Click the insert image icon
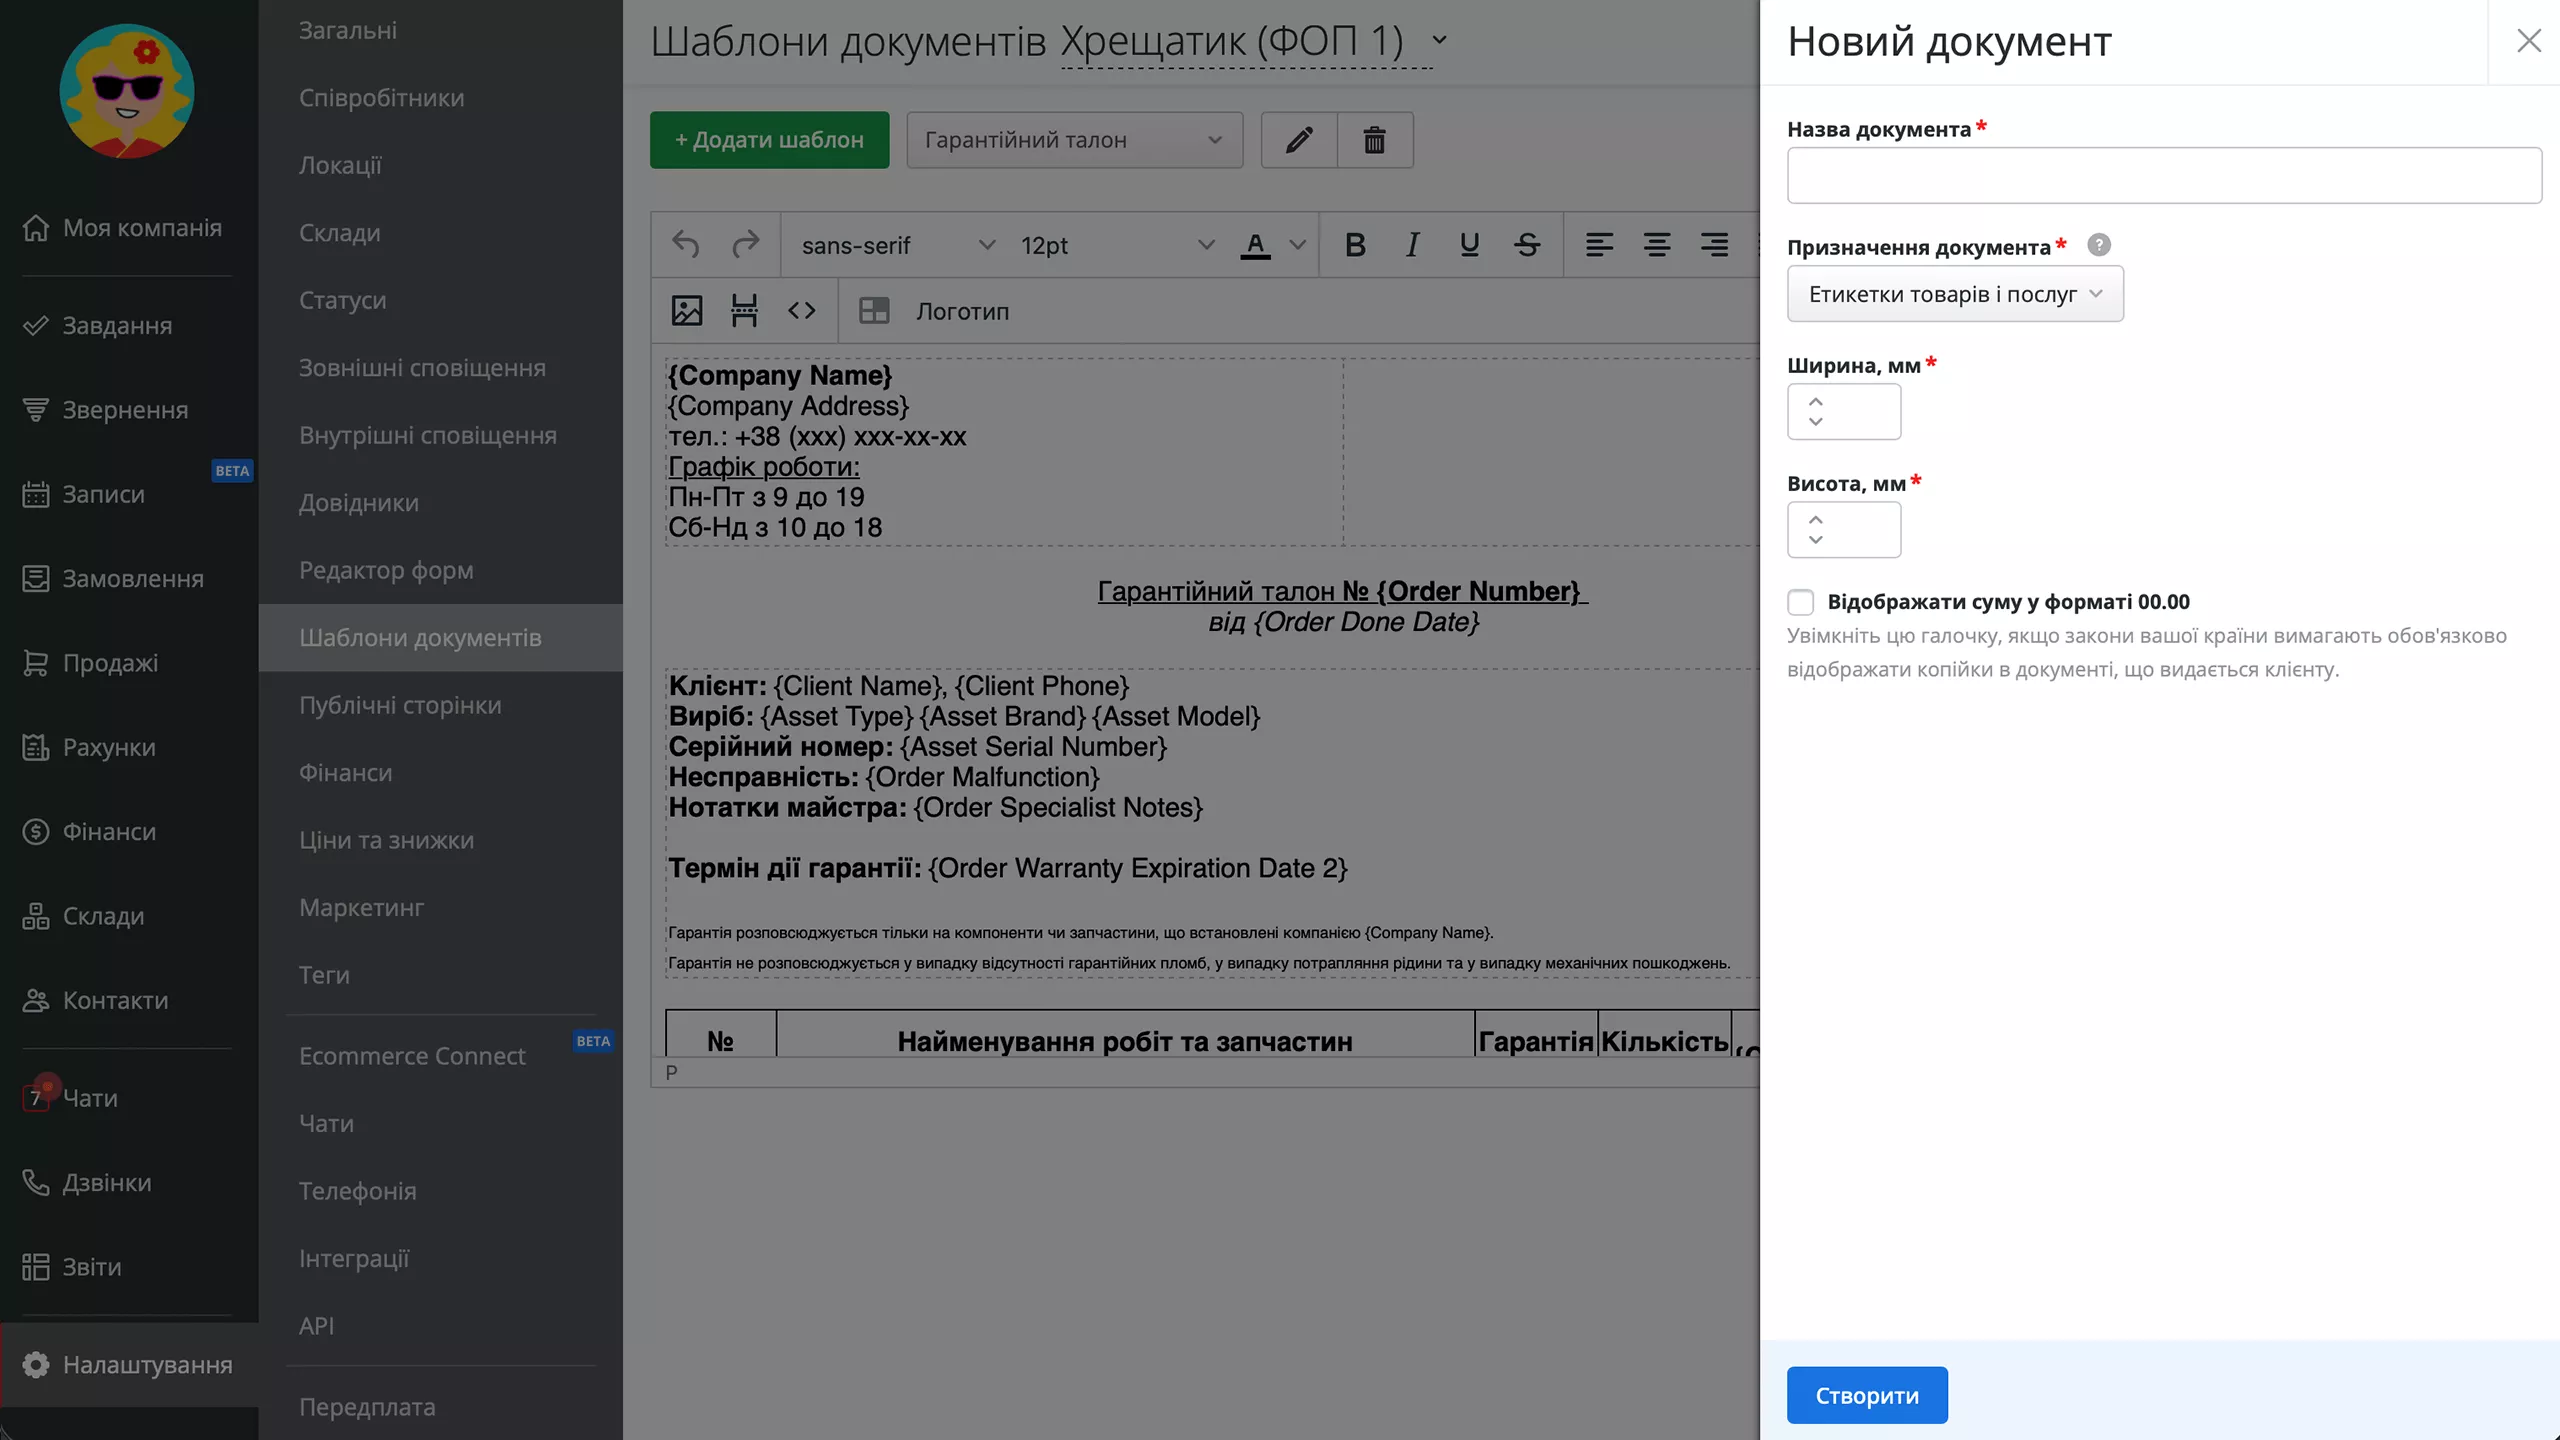 click(x=687, y=311)
